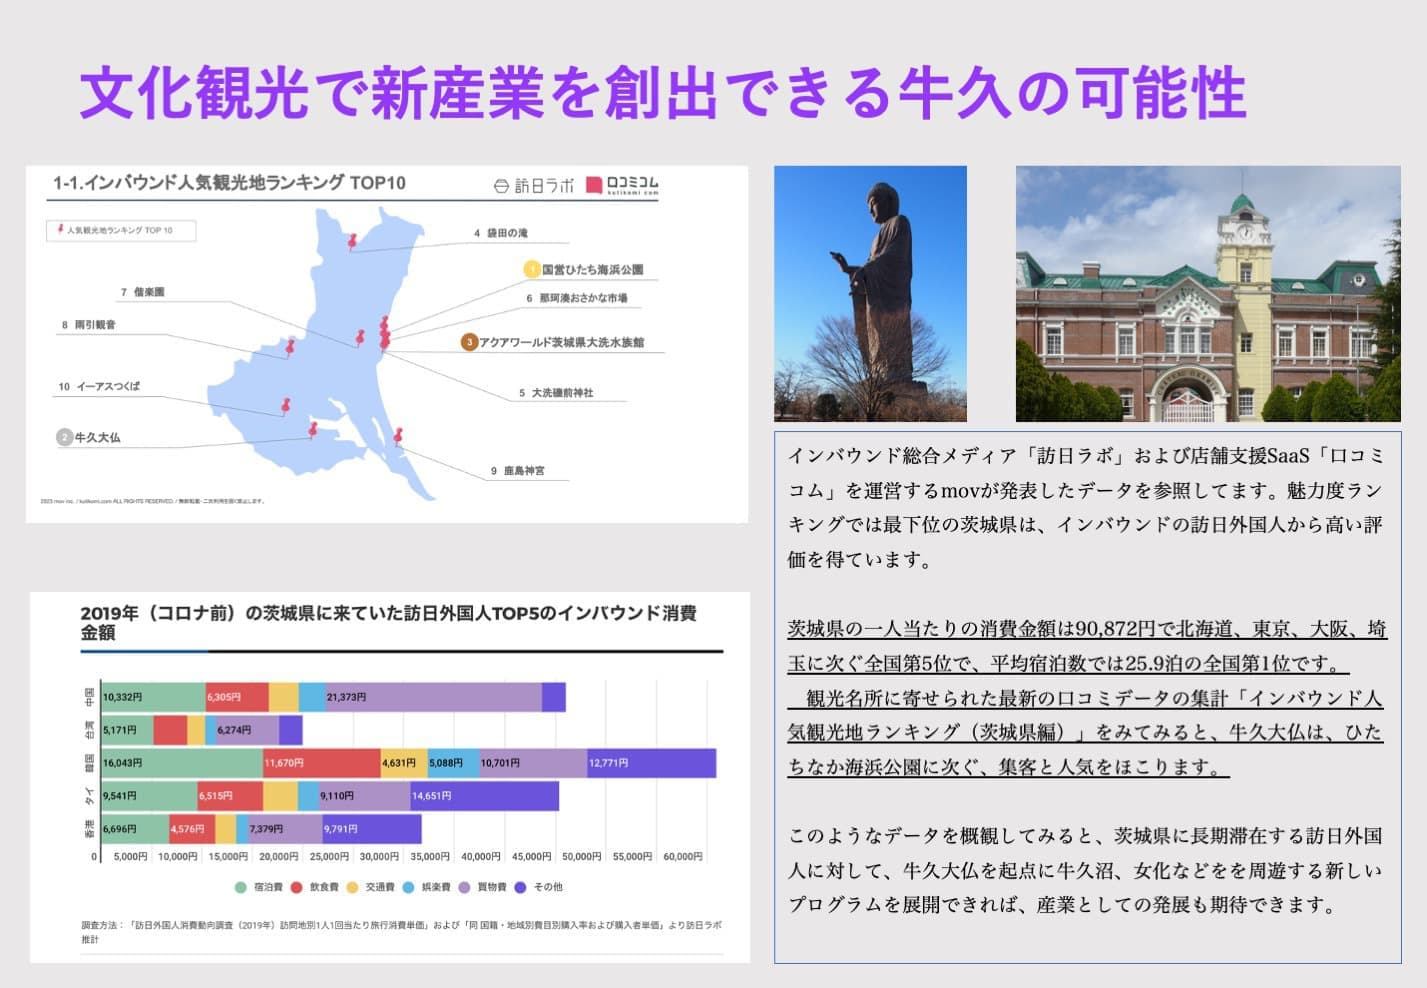
Task: Click the green 宿泊費 legend dot
Action: pyautogui.click(x=240, y=887)
